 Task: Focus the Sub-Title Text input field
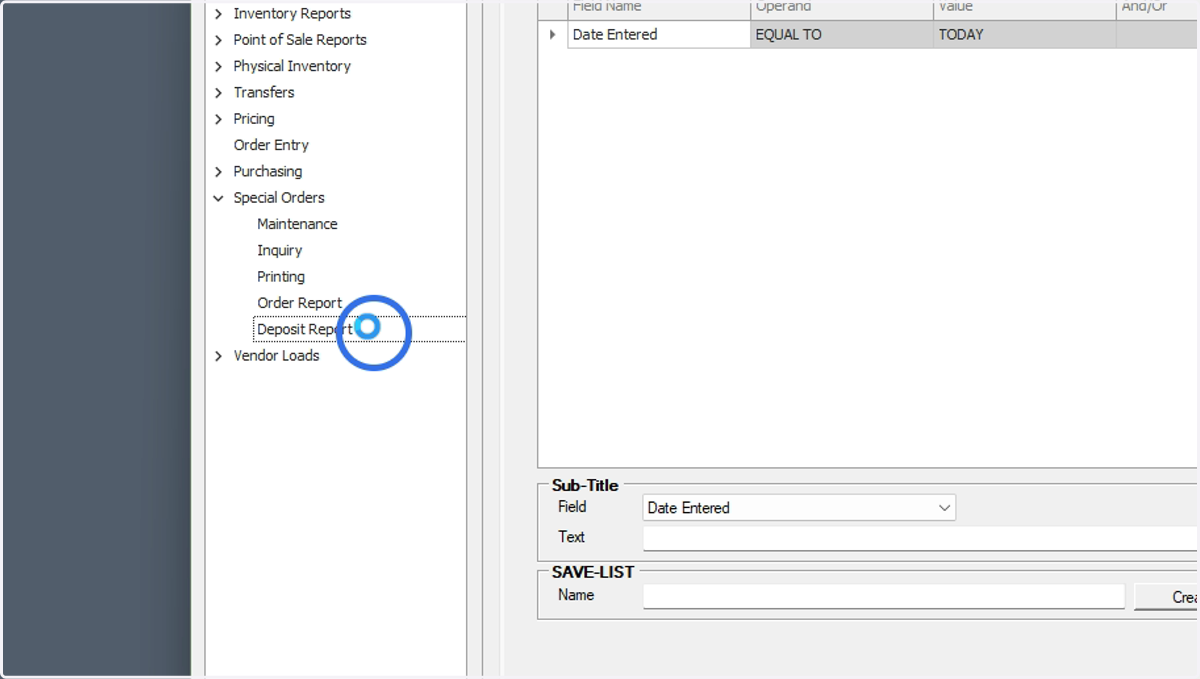pyautogui.click(x=920, y=538)
